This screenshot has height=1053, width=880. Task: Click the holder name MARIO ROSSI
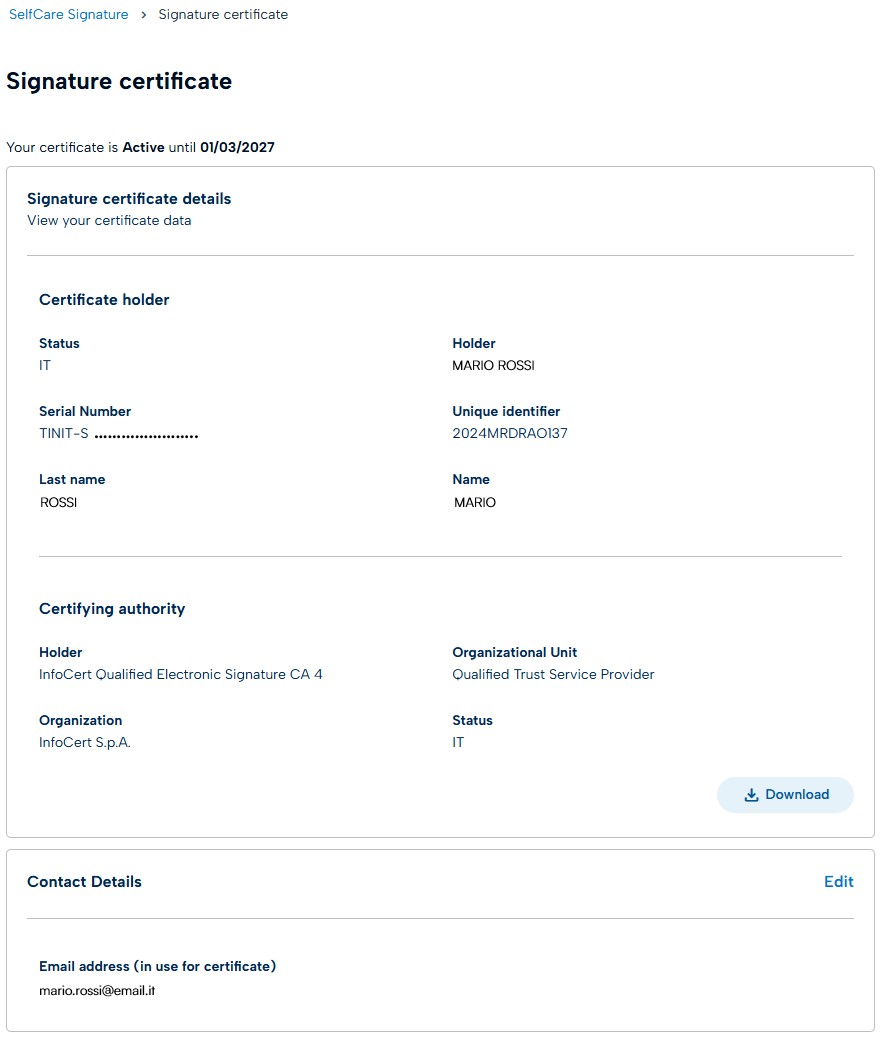click(x=494, y=365)
